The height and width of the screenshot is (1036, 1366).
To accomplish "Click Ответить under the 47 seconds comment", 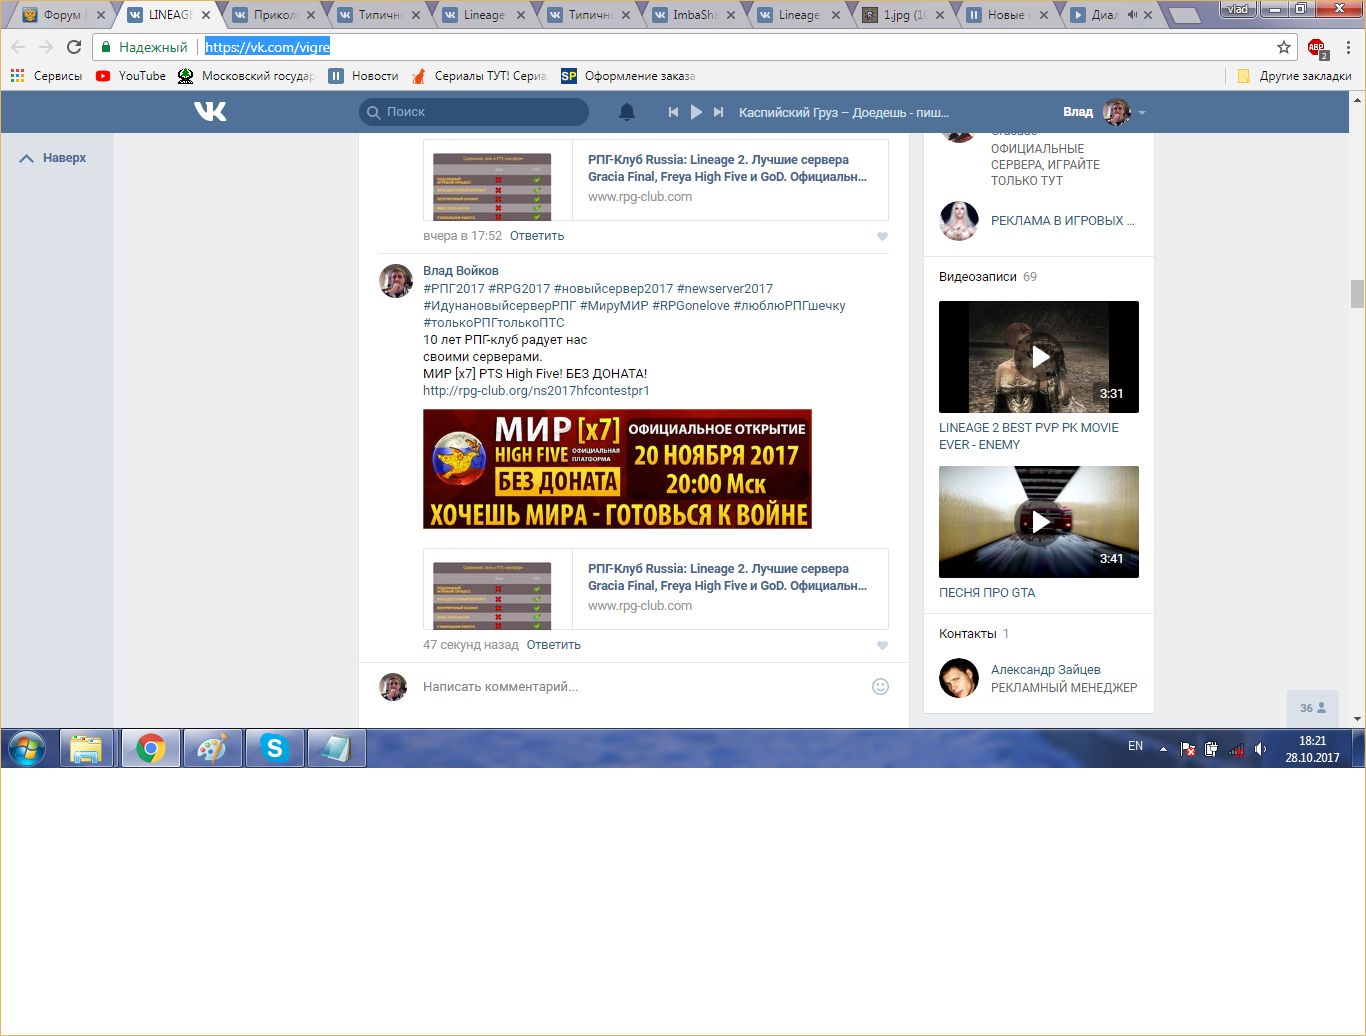I will [x=553, y=645].
